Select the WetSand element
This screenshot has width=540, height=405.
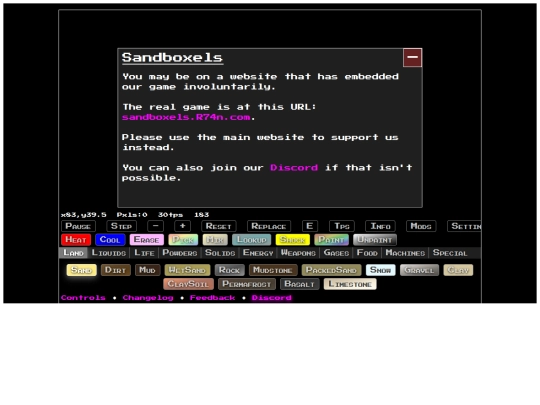point(187,270)
